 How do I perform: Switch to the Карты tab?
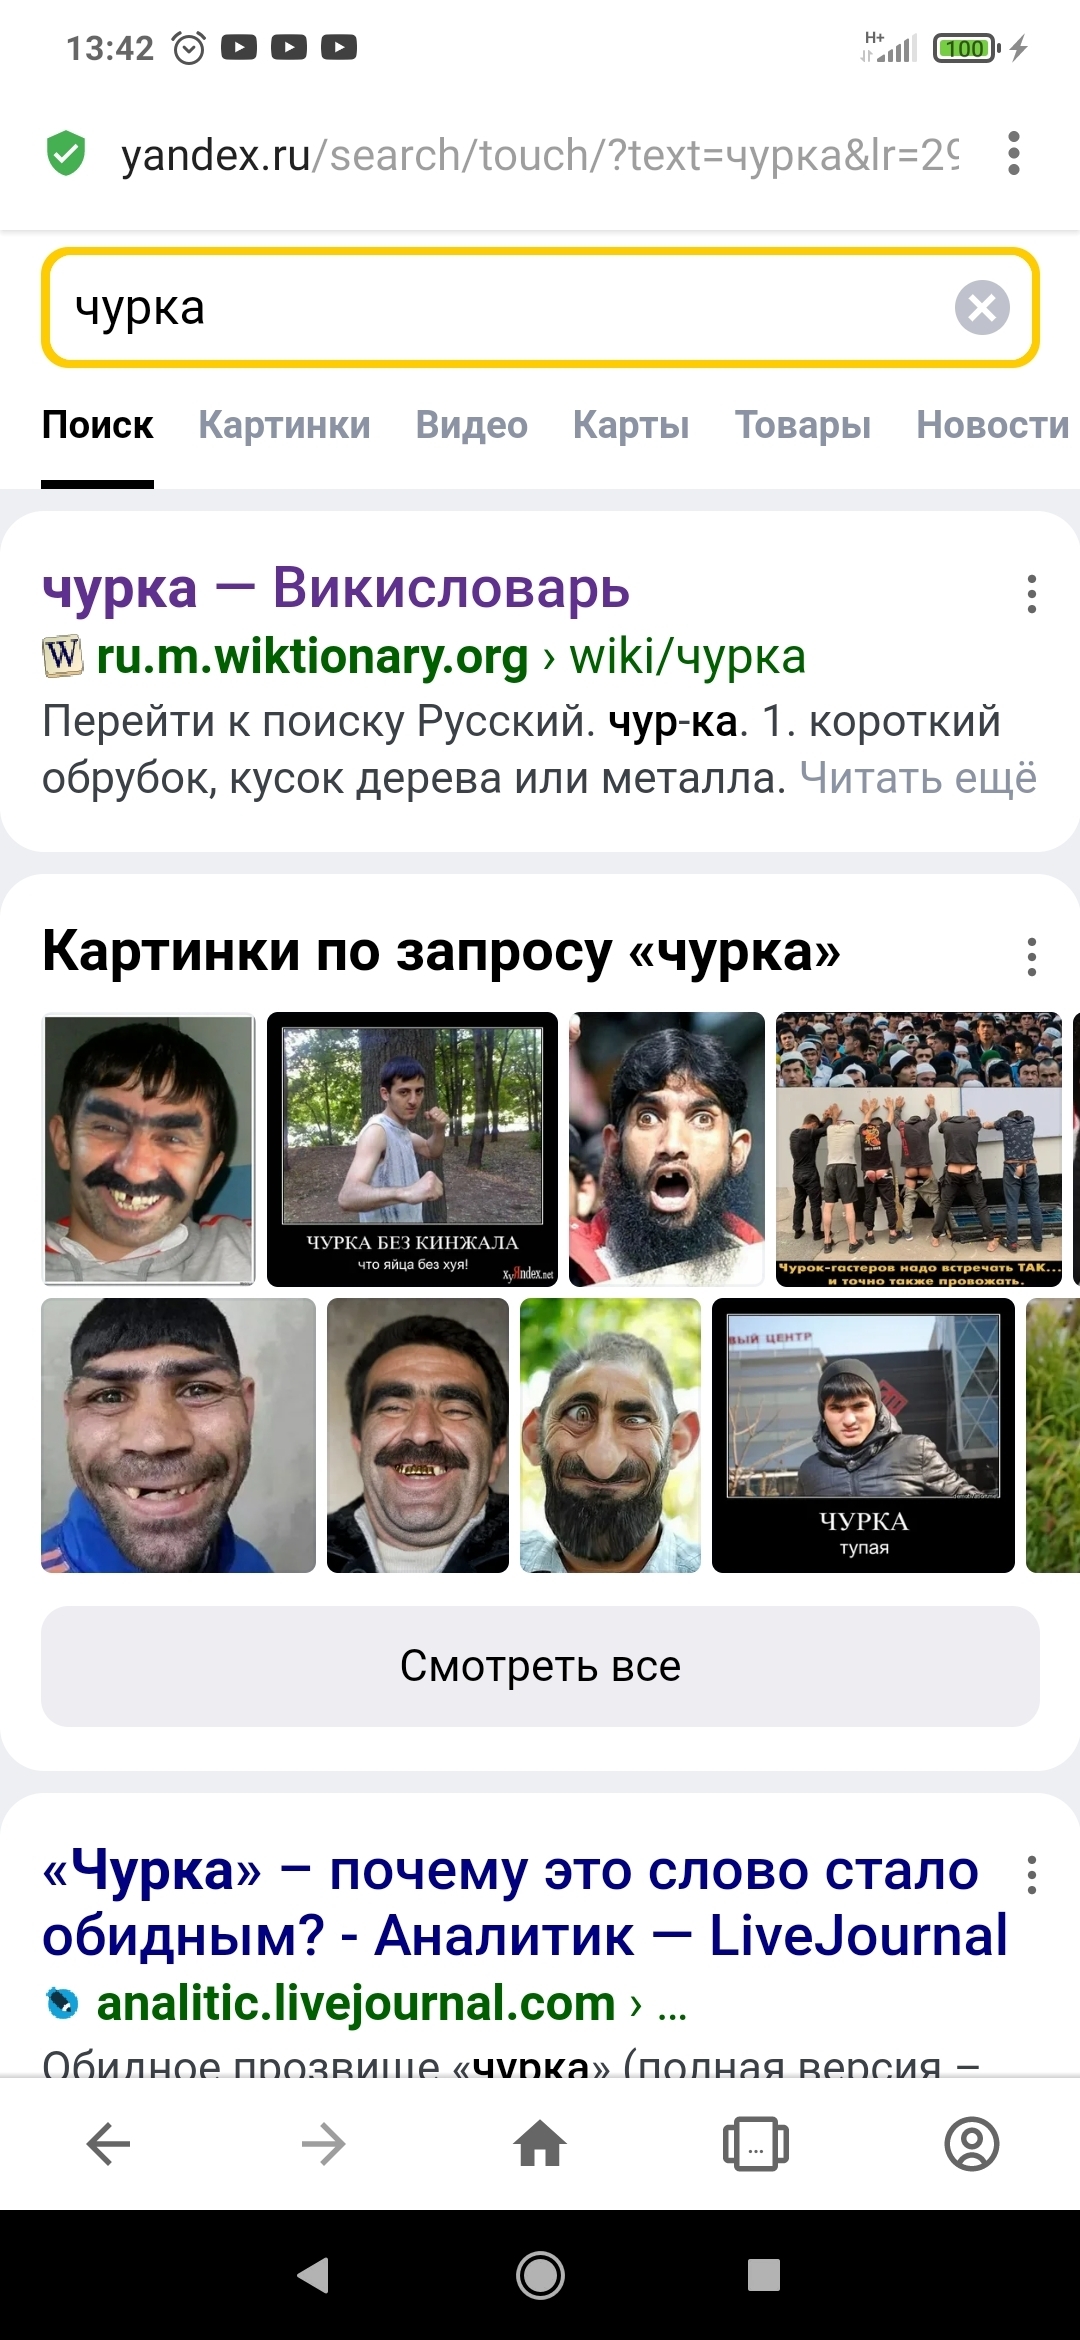[631, 425]
